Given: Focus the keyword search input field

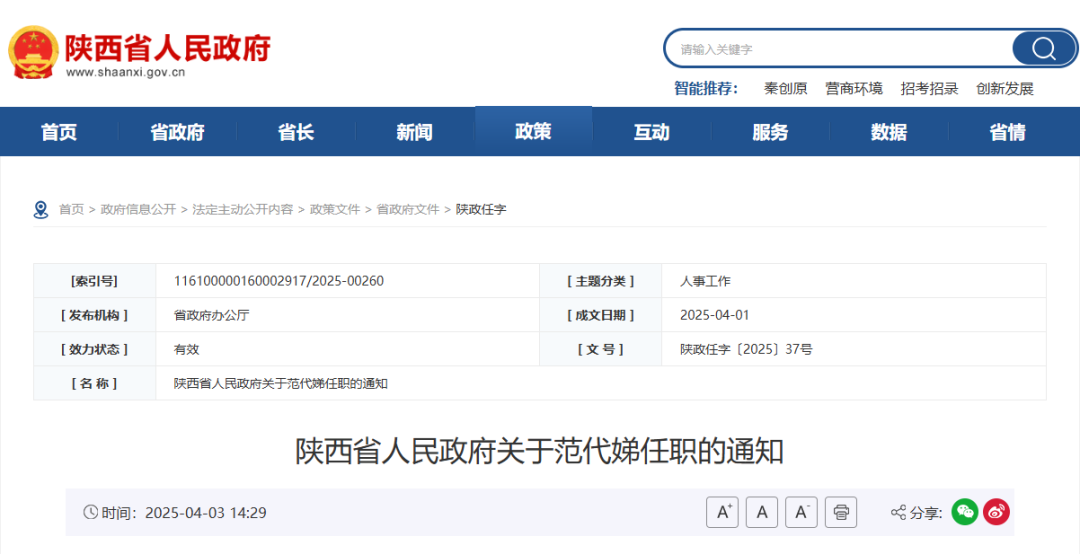Looking at the screenshot, I should point(840,49).
